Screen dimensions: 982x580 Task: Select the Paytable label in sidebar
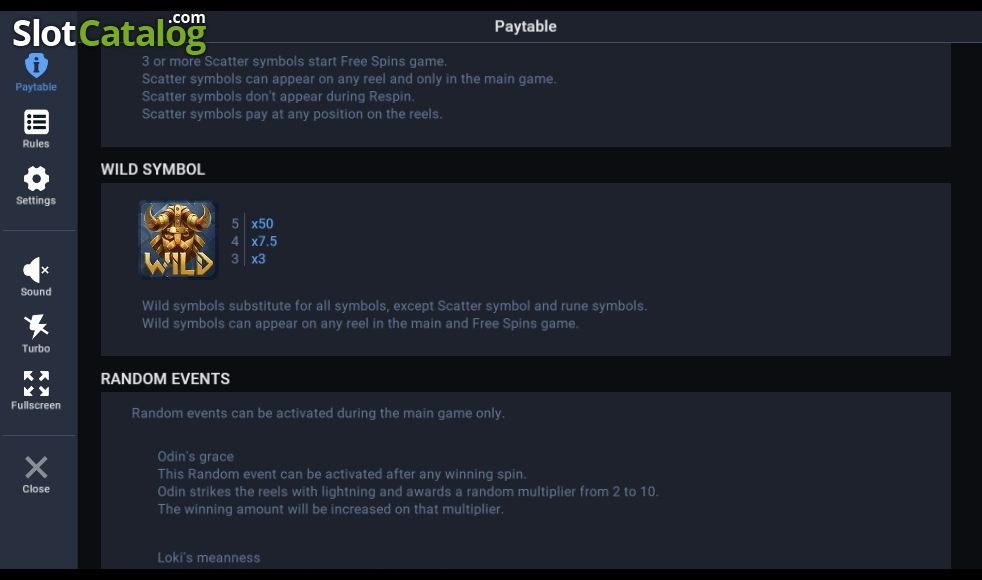[36, 87]
